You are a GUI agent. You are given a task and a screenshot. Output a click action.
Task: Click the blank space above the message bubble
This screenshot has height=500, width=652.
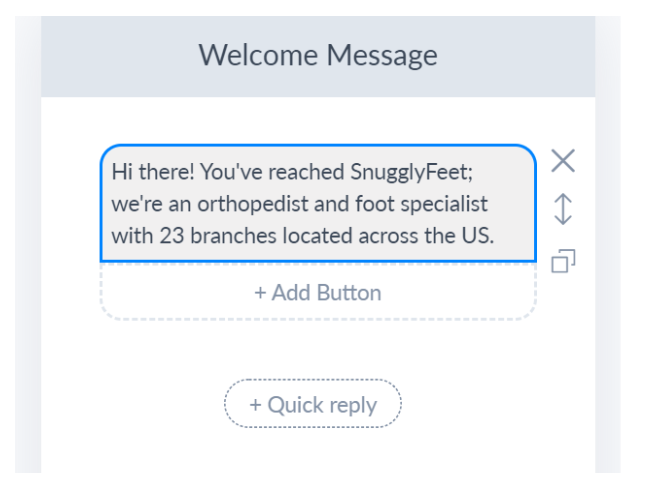pos(318,121)
